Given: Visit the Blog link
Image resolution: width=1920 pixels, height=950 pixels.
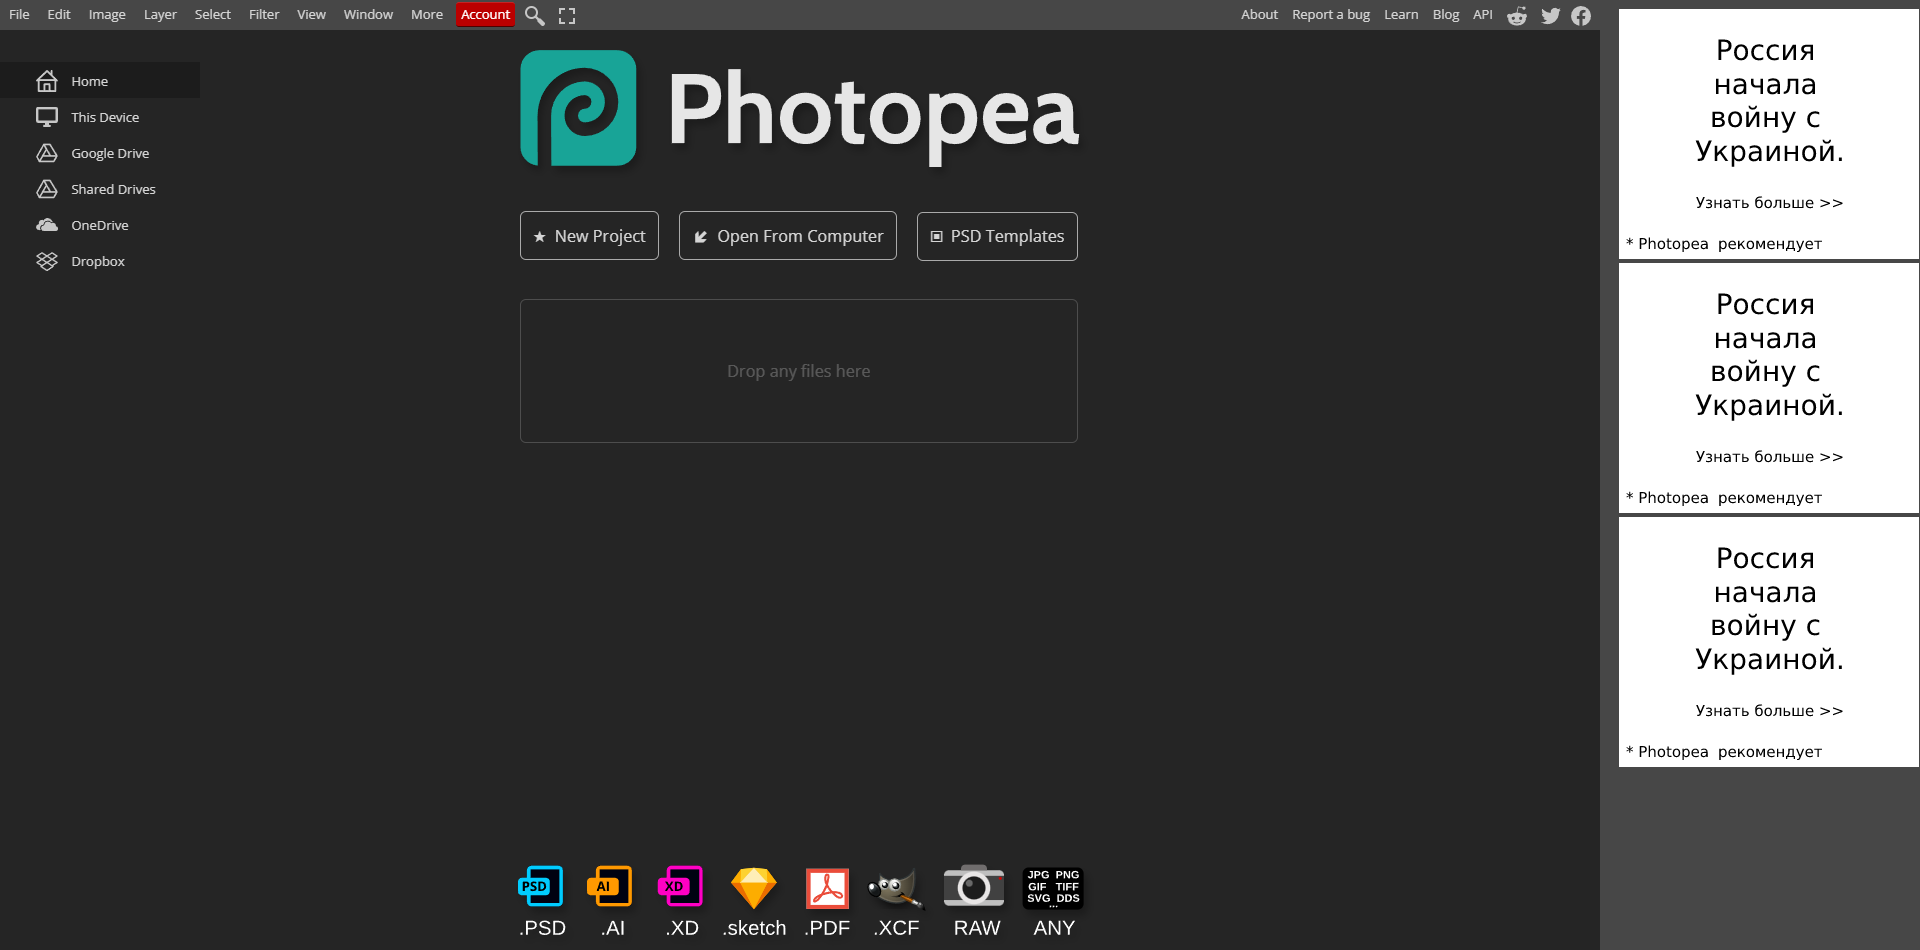Looking at the screenshot, I should click(1445, 15).
